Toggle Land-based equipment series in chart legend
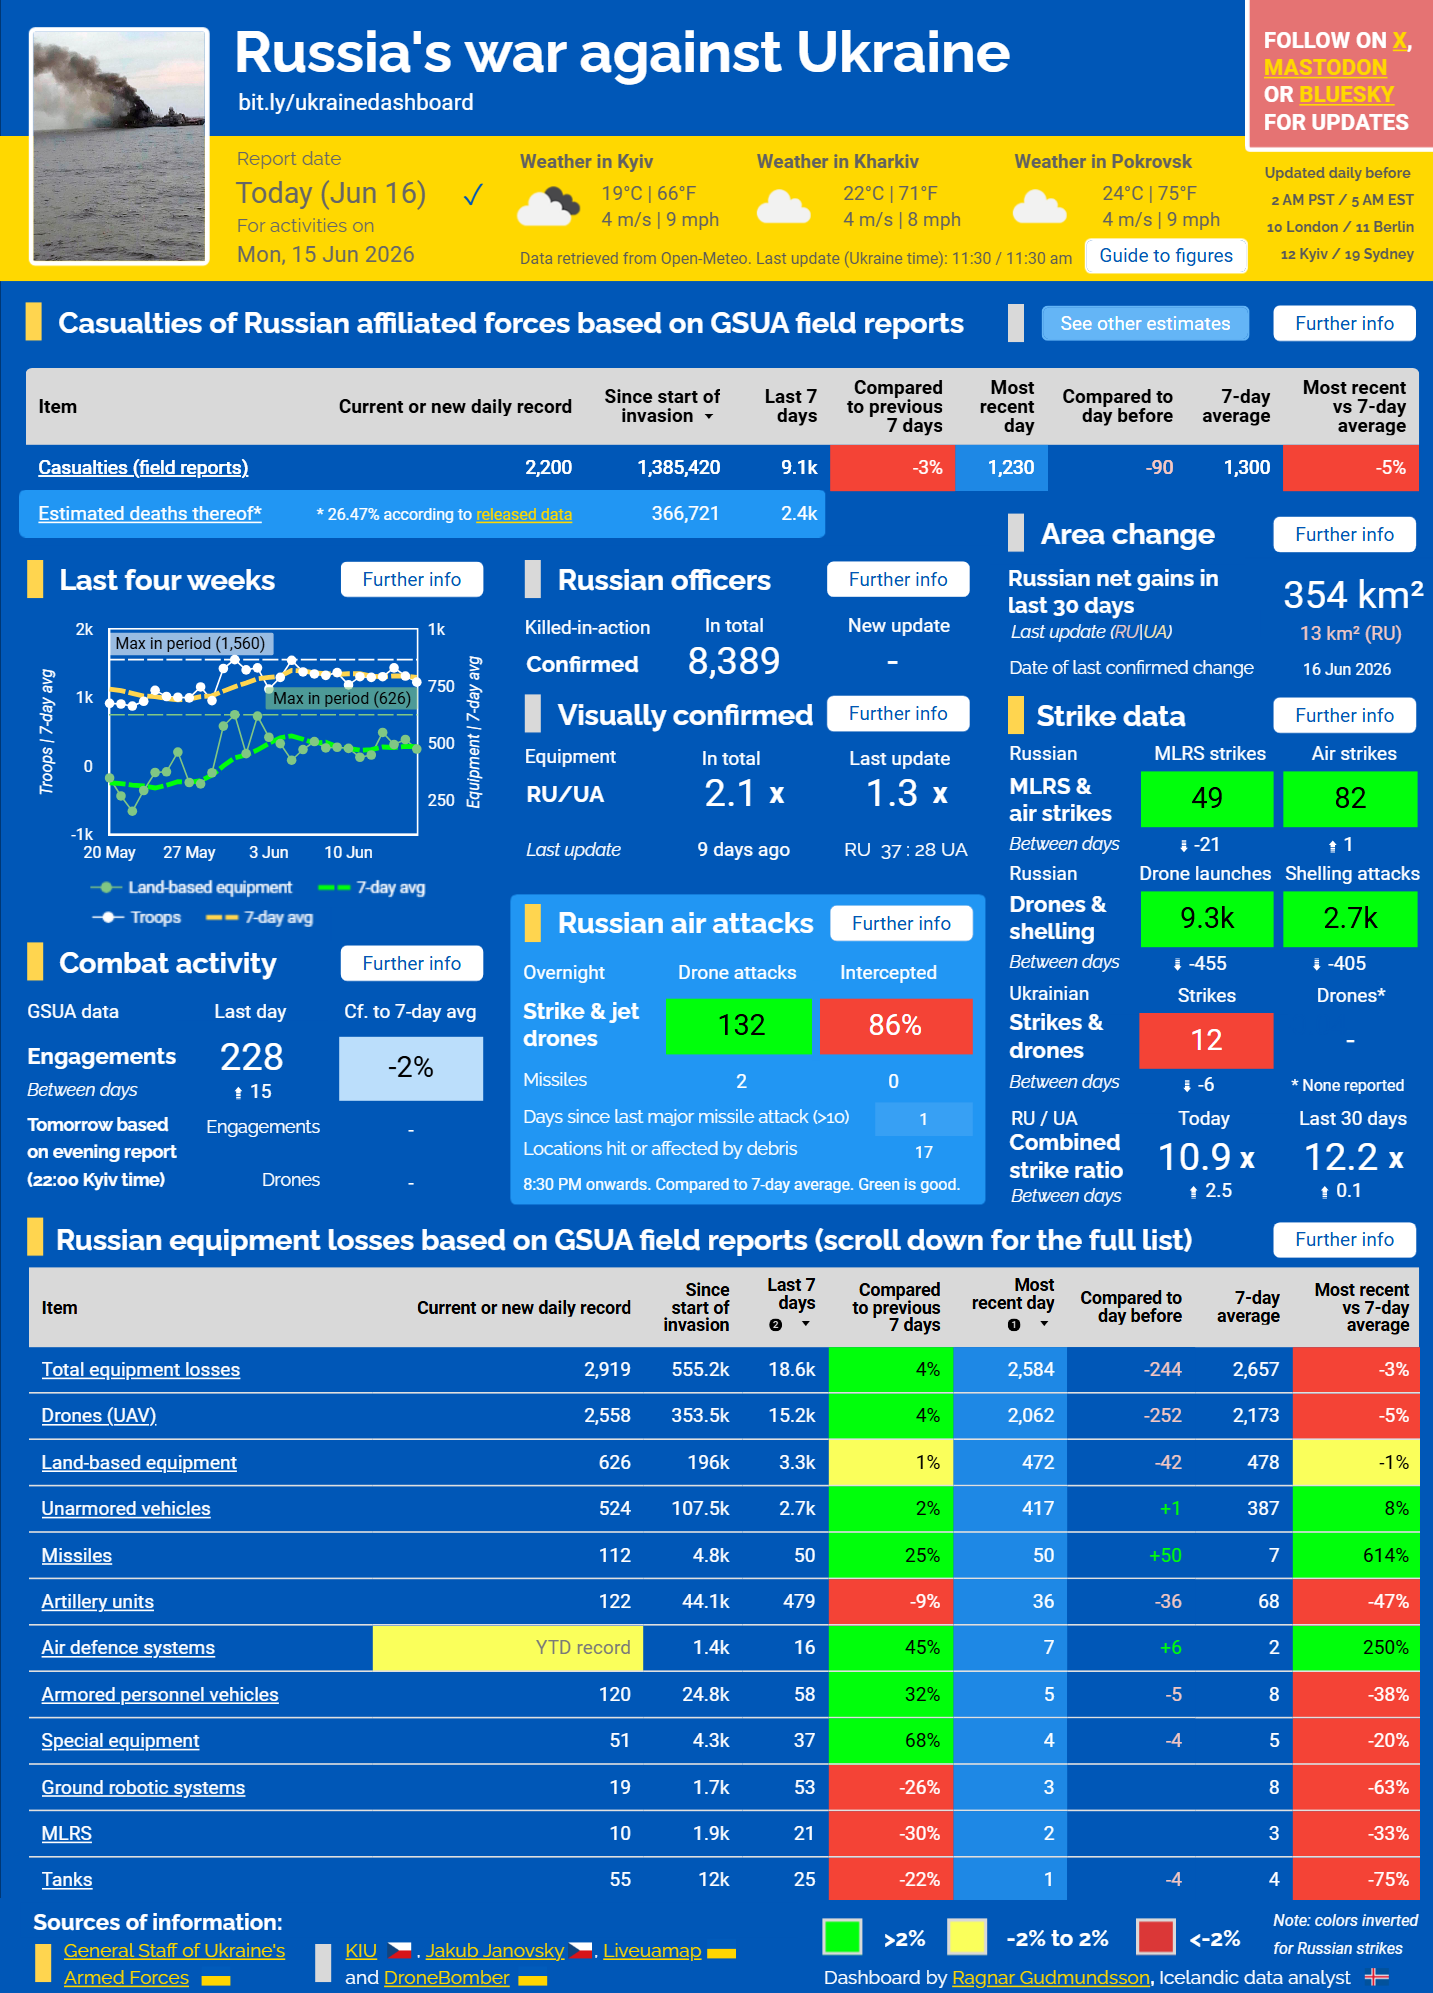1433x1993 pixels. click(x=191, y=887)
